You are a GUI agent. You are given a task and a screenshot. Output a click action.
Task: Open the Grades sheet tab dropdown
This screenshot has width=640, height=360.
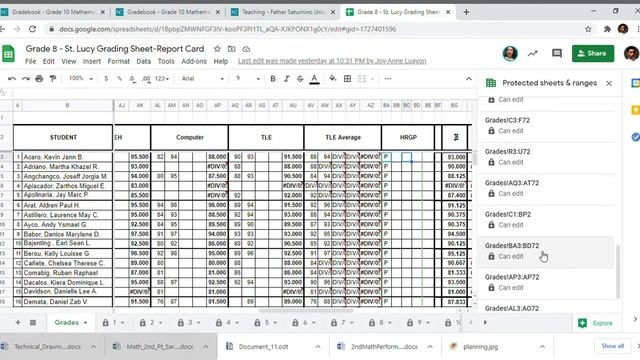85,323
